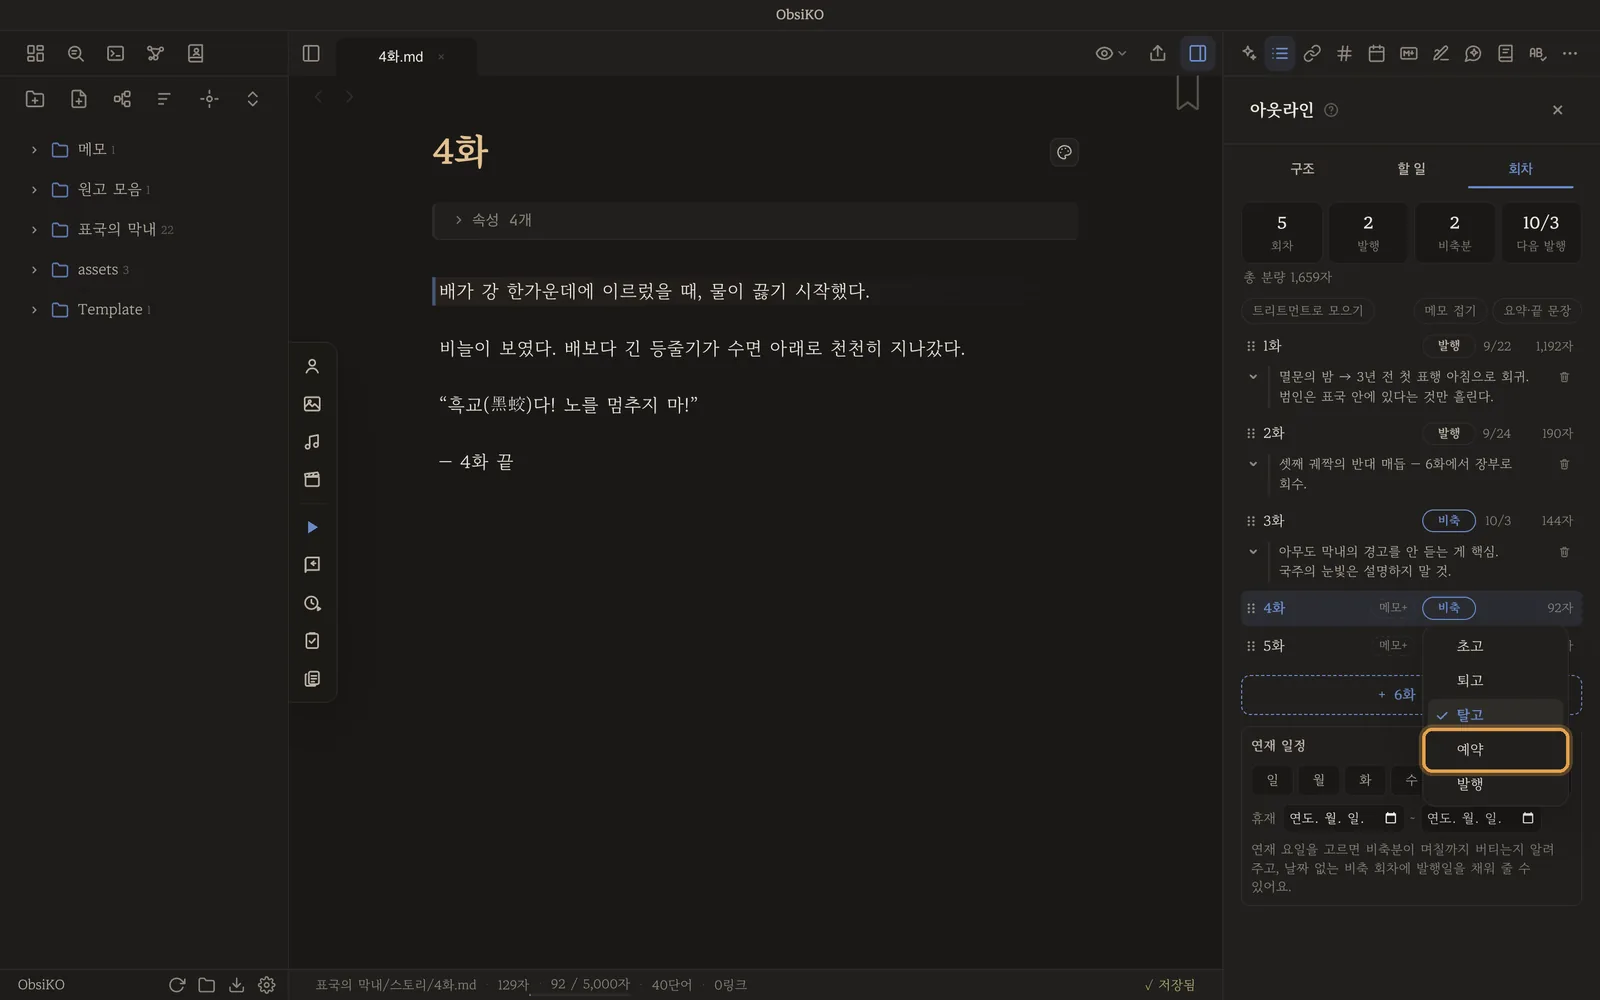Create a new folder with the folder-plus icon
Viewport: 1600px width, 1000px height.
click(35, 98)
